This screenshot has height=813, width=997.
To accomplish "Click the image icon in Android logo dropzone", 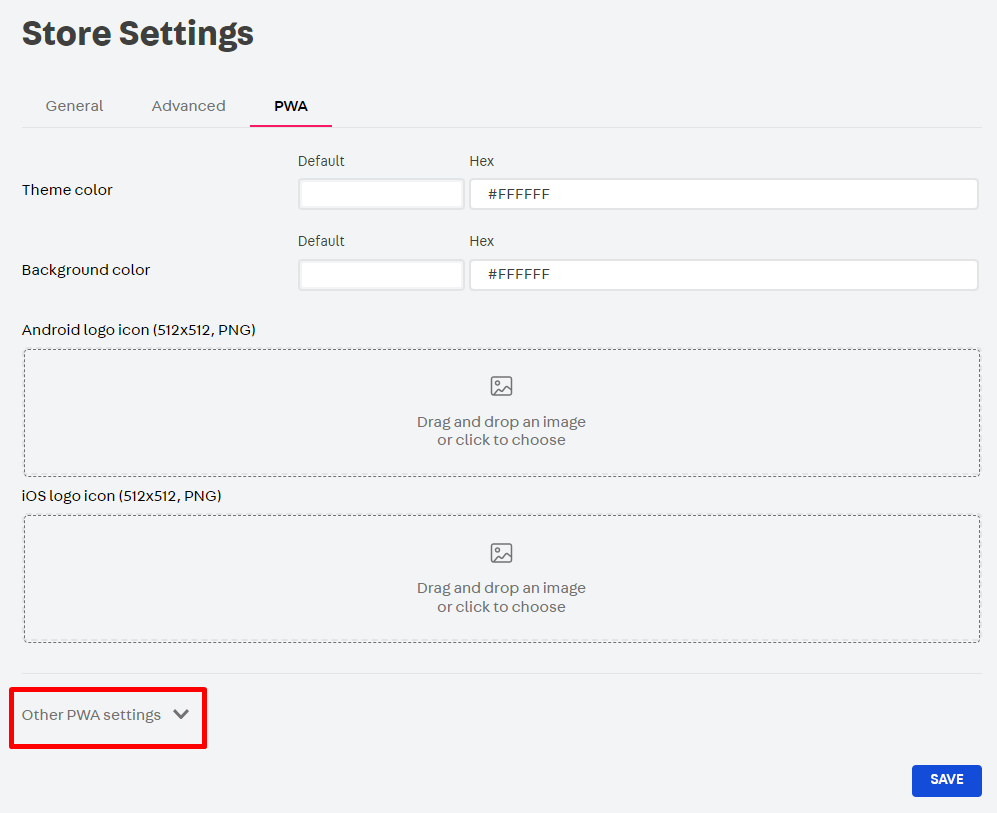I will pos(501,386).
